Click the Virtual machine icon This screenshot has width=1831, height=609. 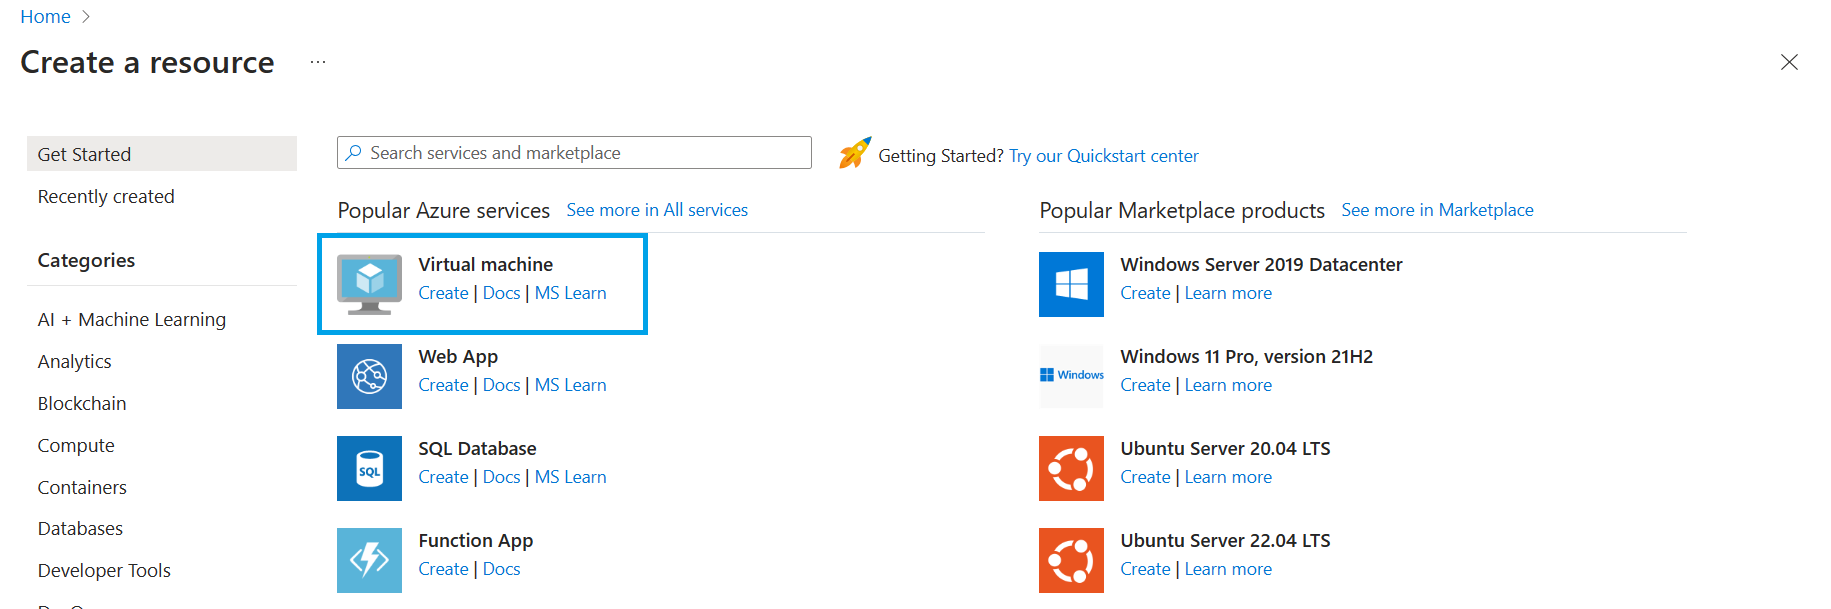coord(369,284)
